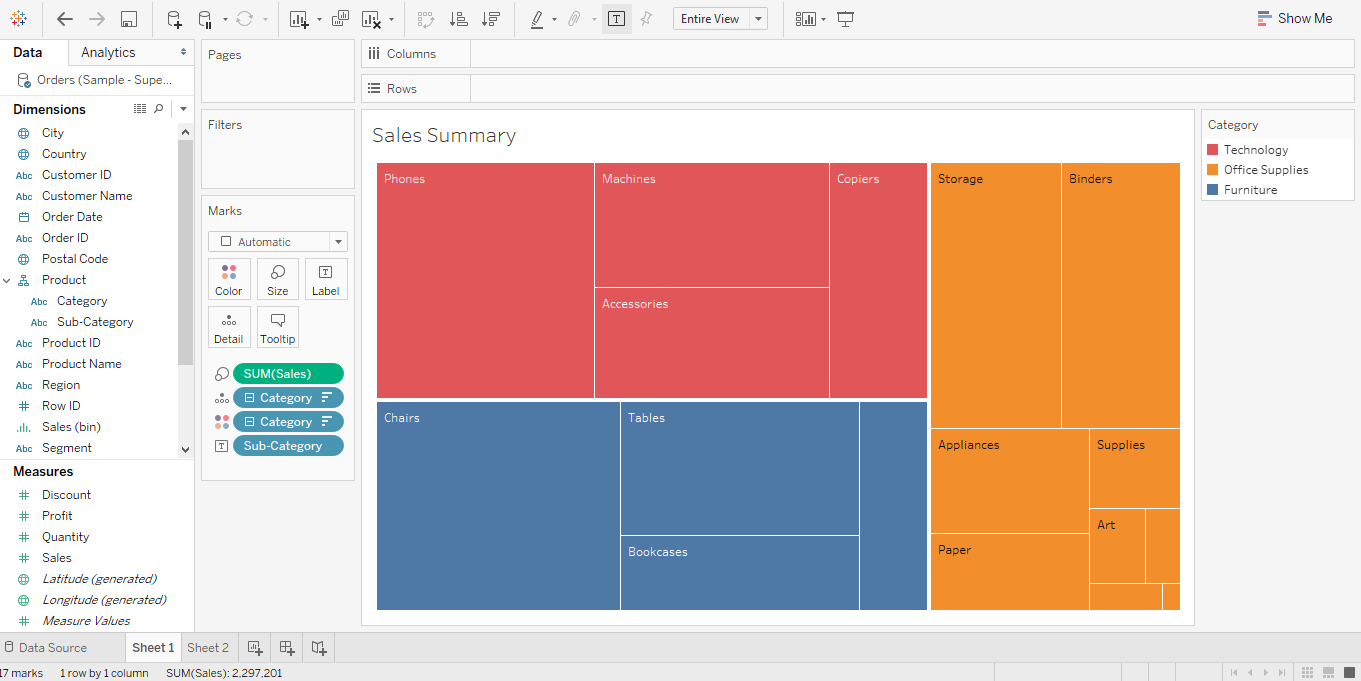Screen dimensions: 1361x681
Task: Click the Tooltip mark button
Action: [277, 327]
